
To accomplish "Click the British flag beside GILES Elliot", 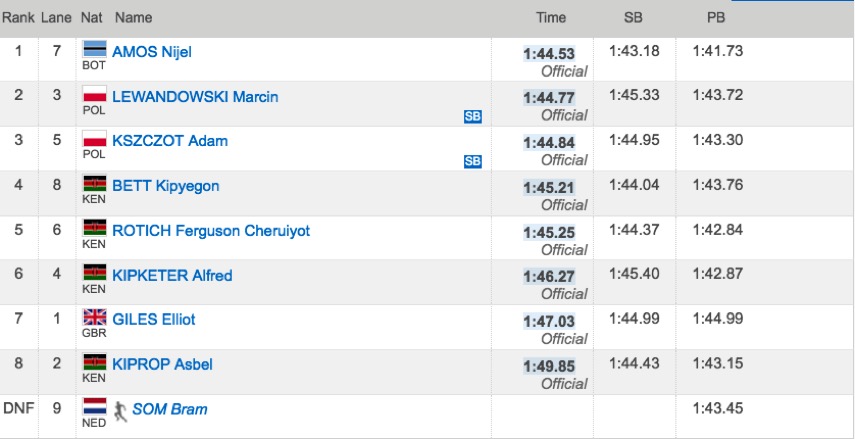I will point(94,317).
